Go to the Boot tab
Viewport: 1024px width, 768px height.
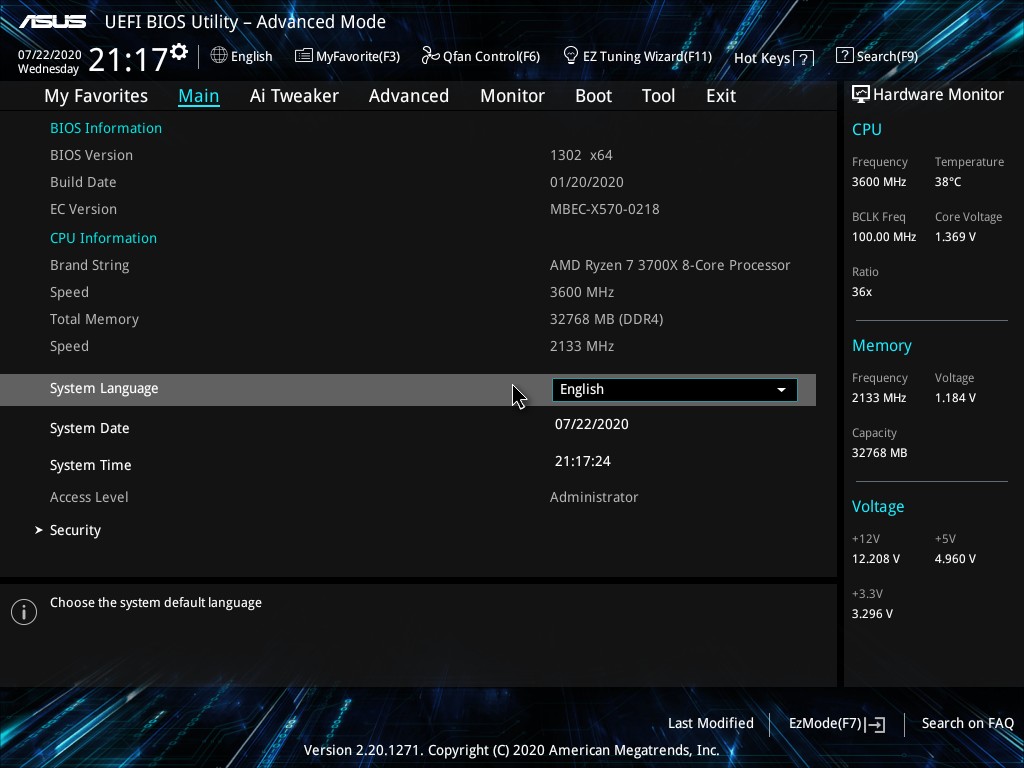coord(593,96)
